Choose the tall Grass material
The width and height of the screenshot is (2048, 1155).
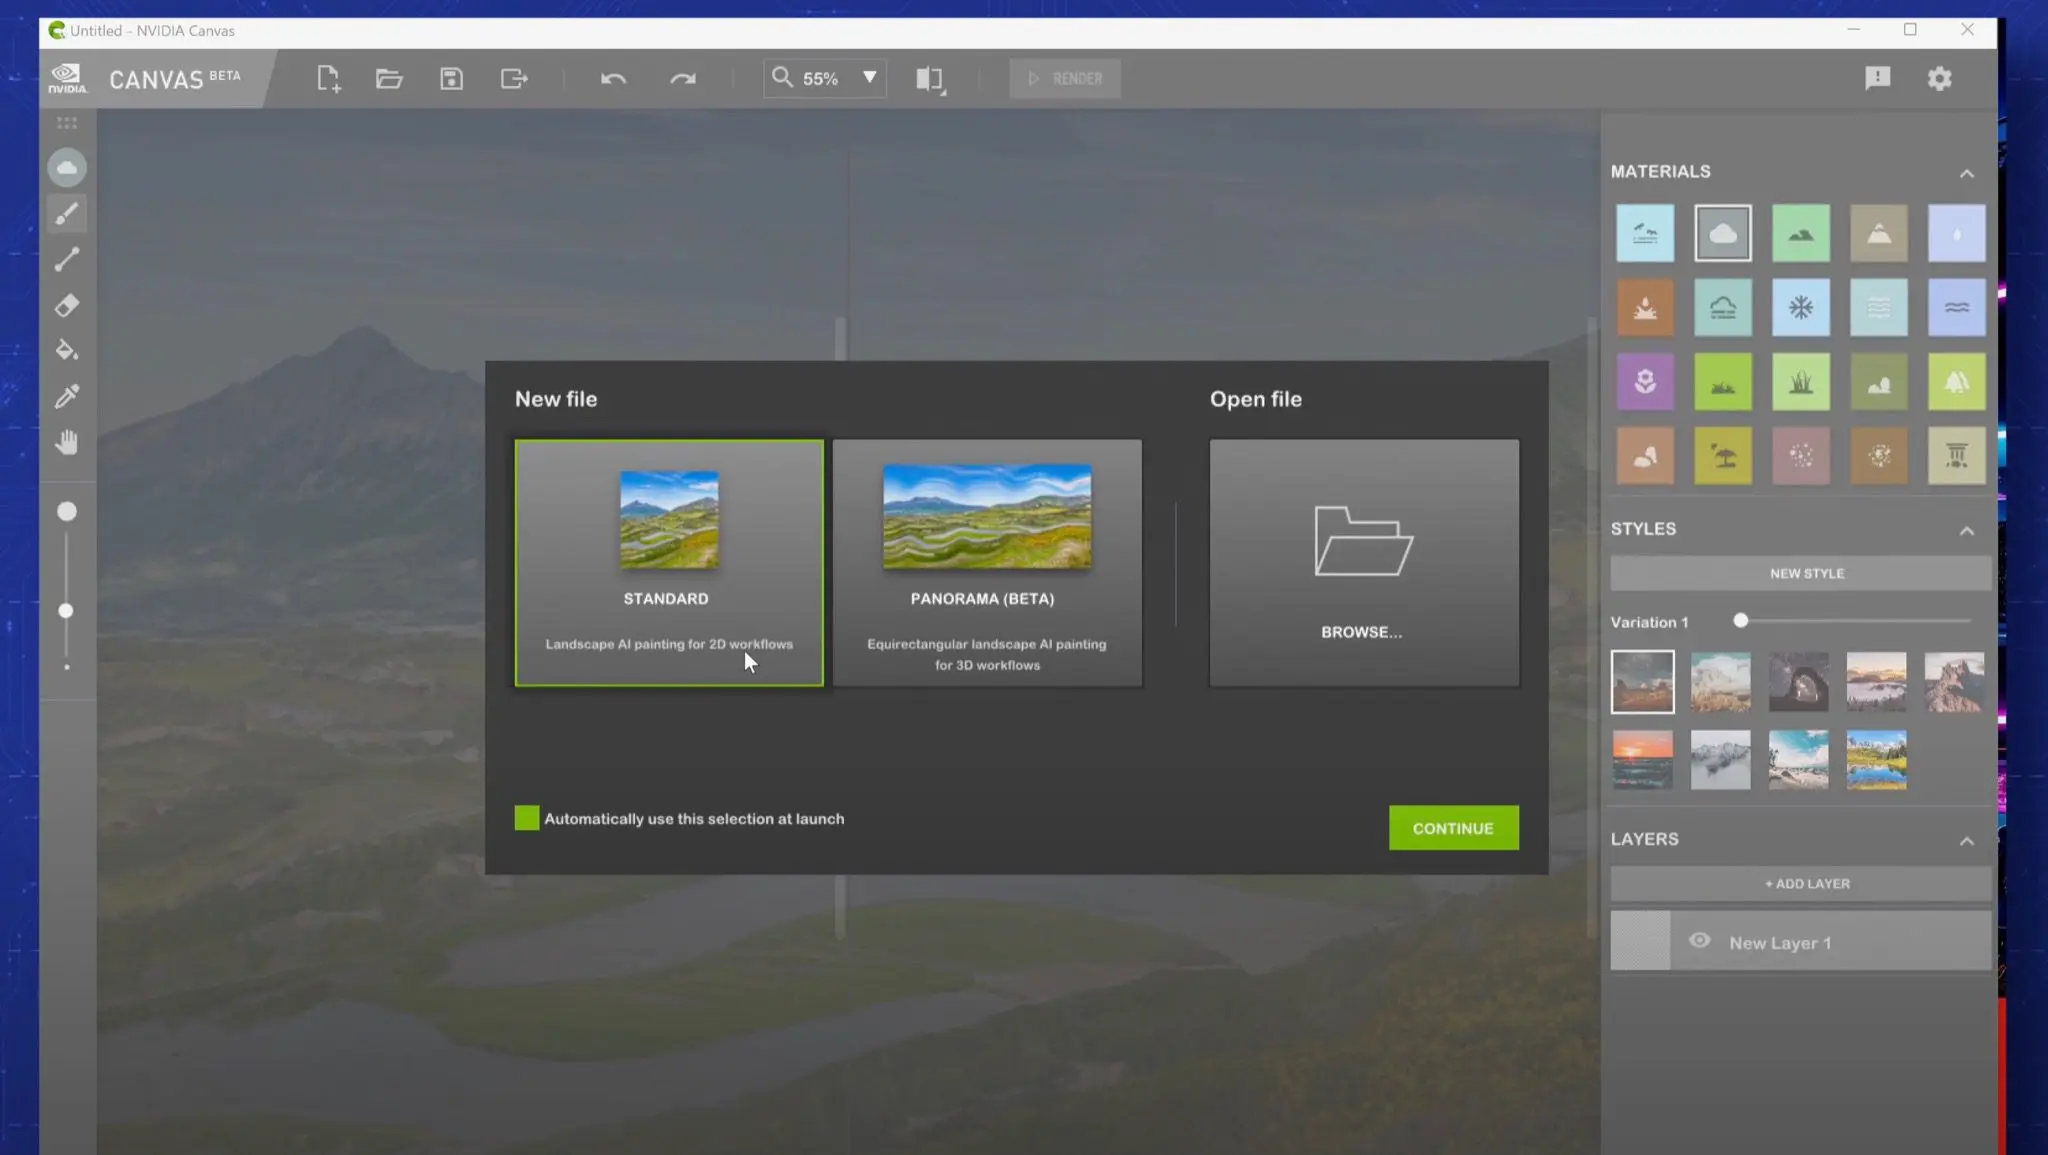[x=1801, y=381]
